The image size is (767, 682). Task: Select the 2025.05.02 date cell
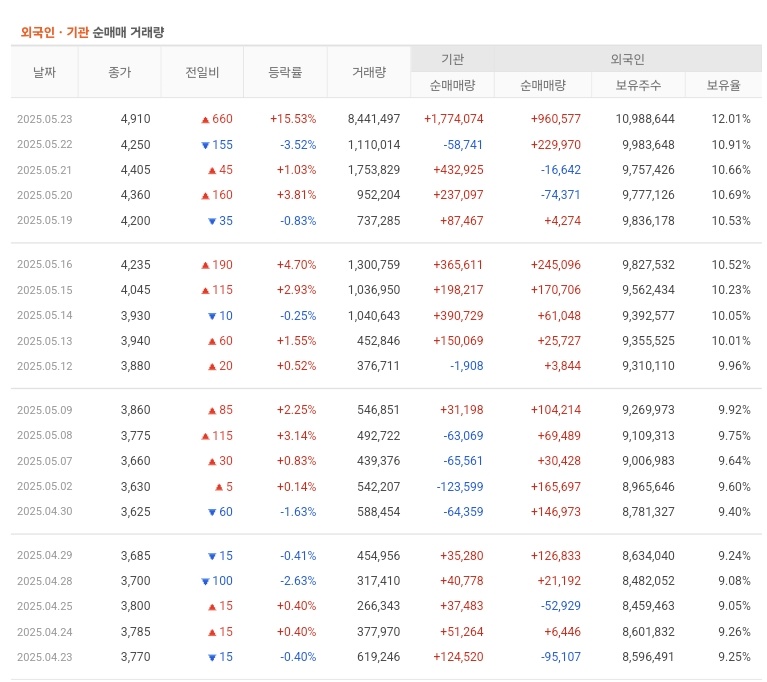click(x=45, y=486)
